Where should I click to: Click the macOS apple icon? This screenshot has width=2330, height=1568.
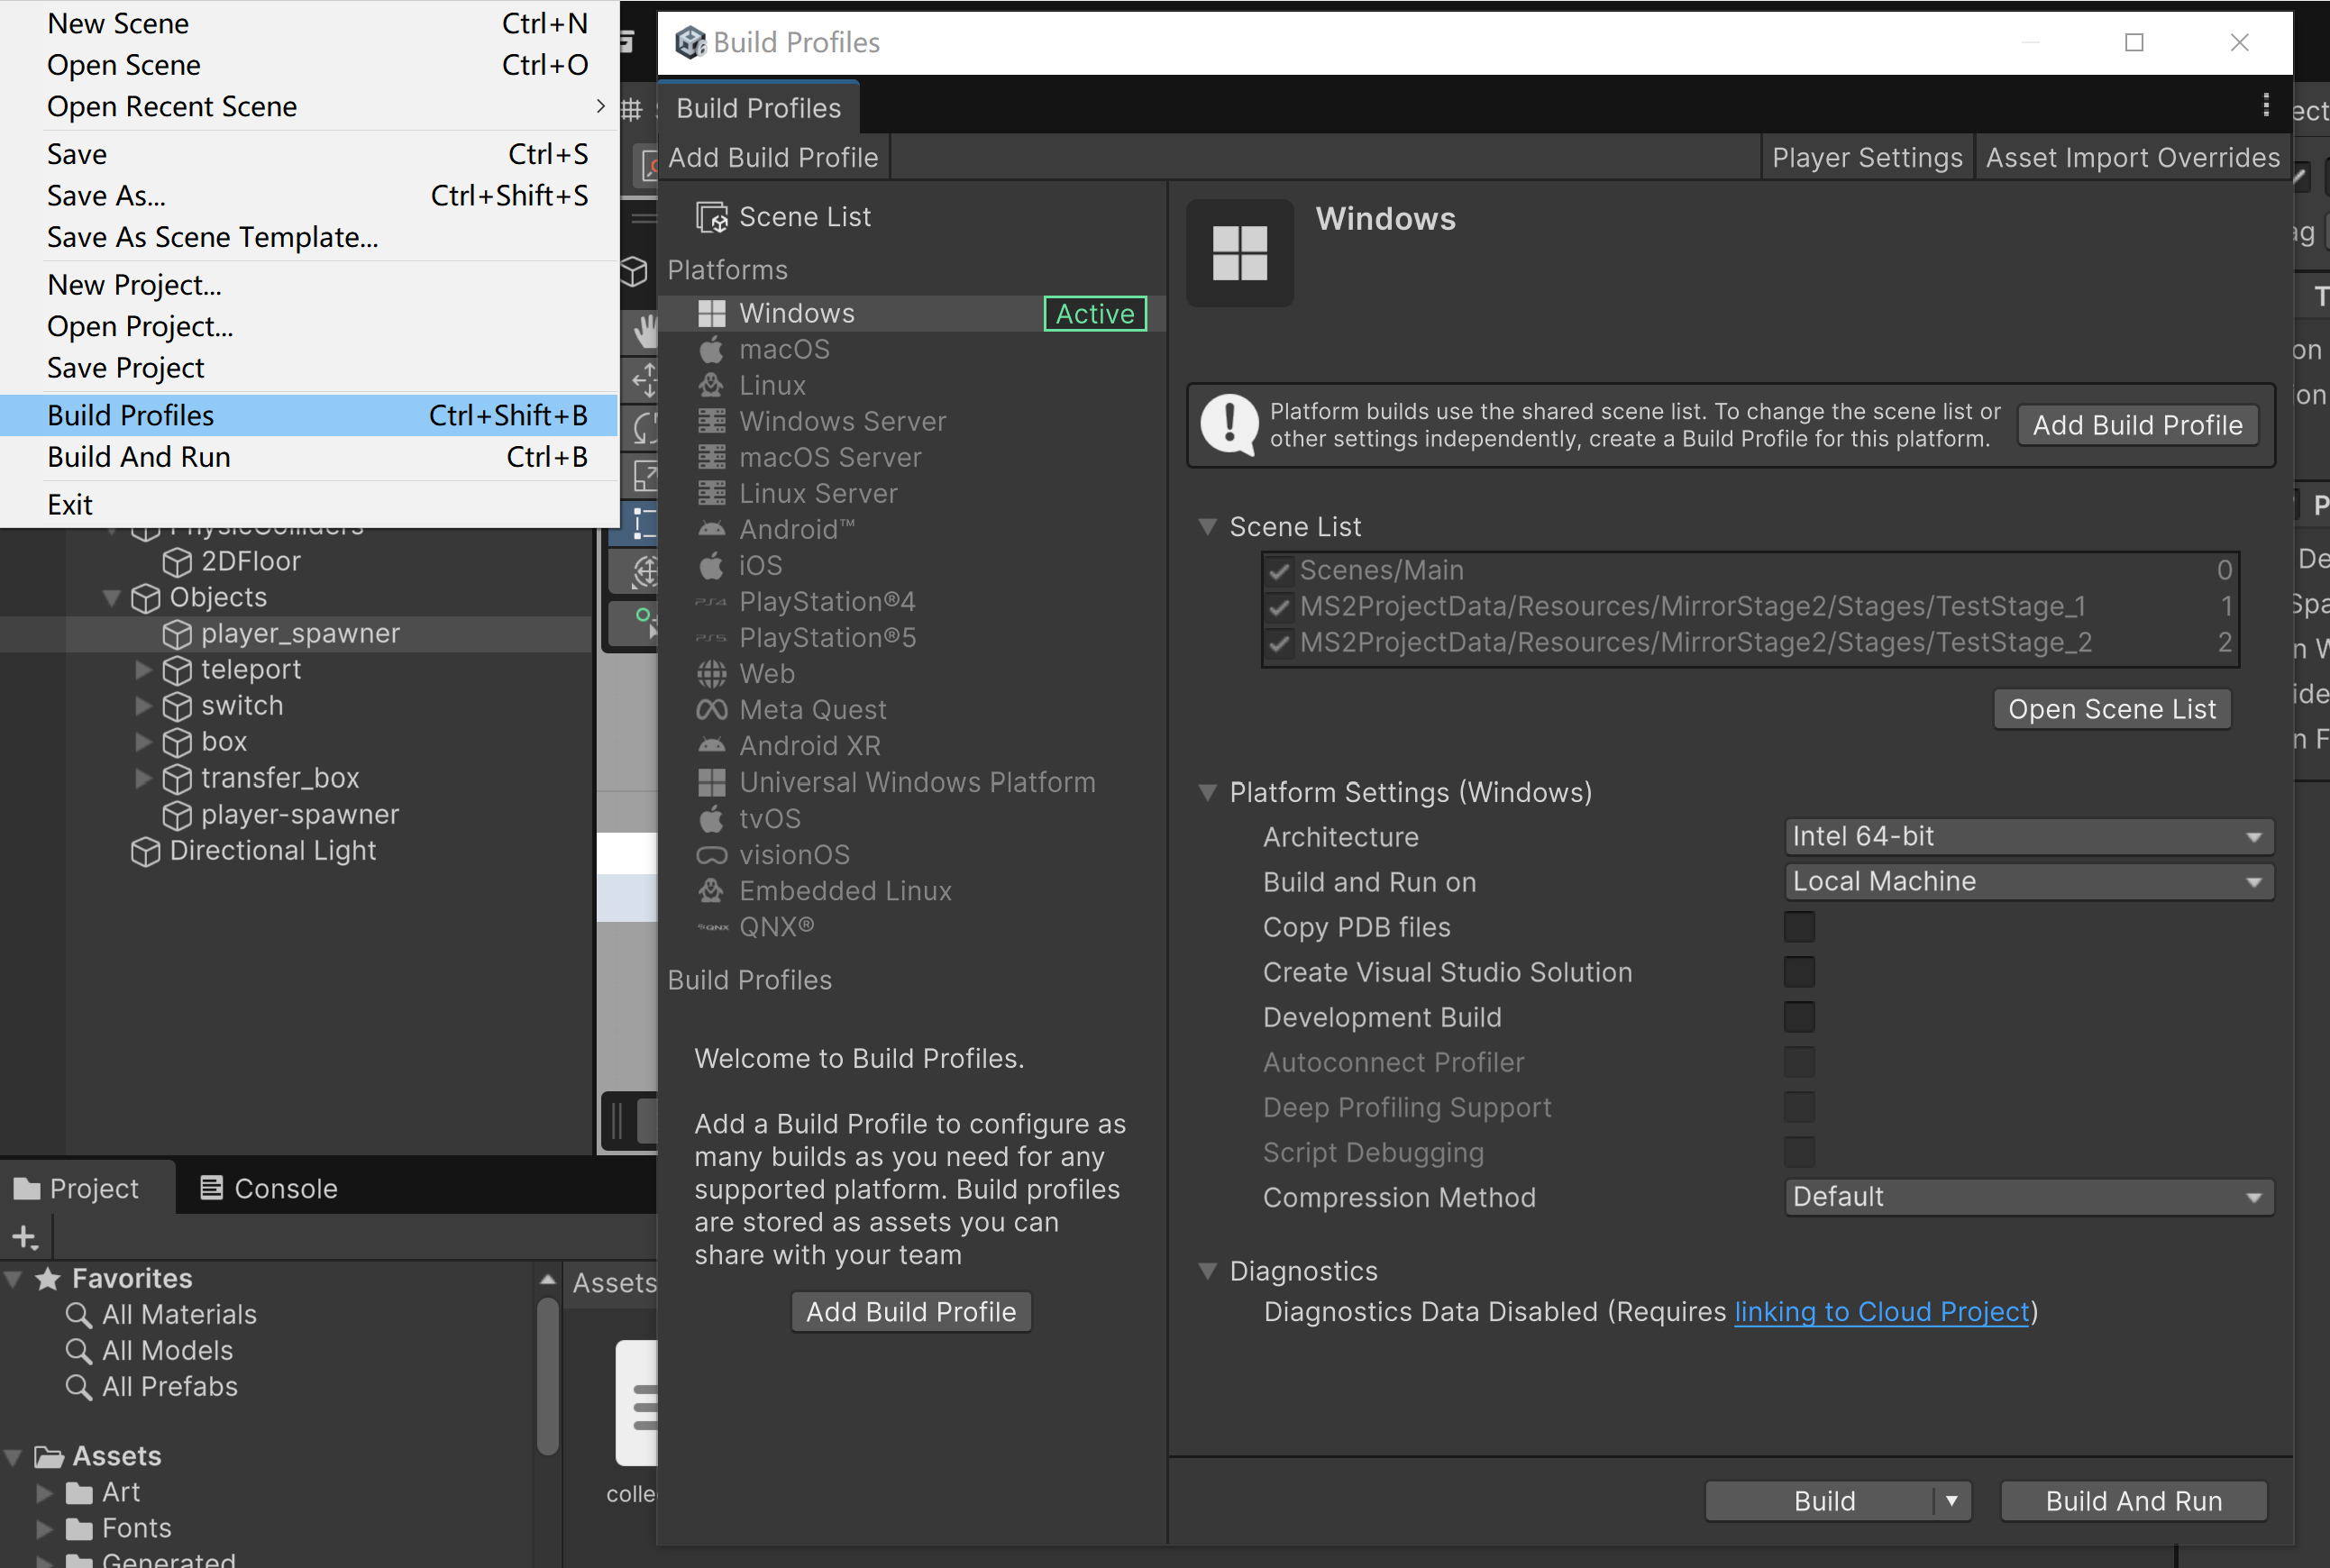[711, 349]
